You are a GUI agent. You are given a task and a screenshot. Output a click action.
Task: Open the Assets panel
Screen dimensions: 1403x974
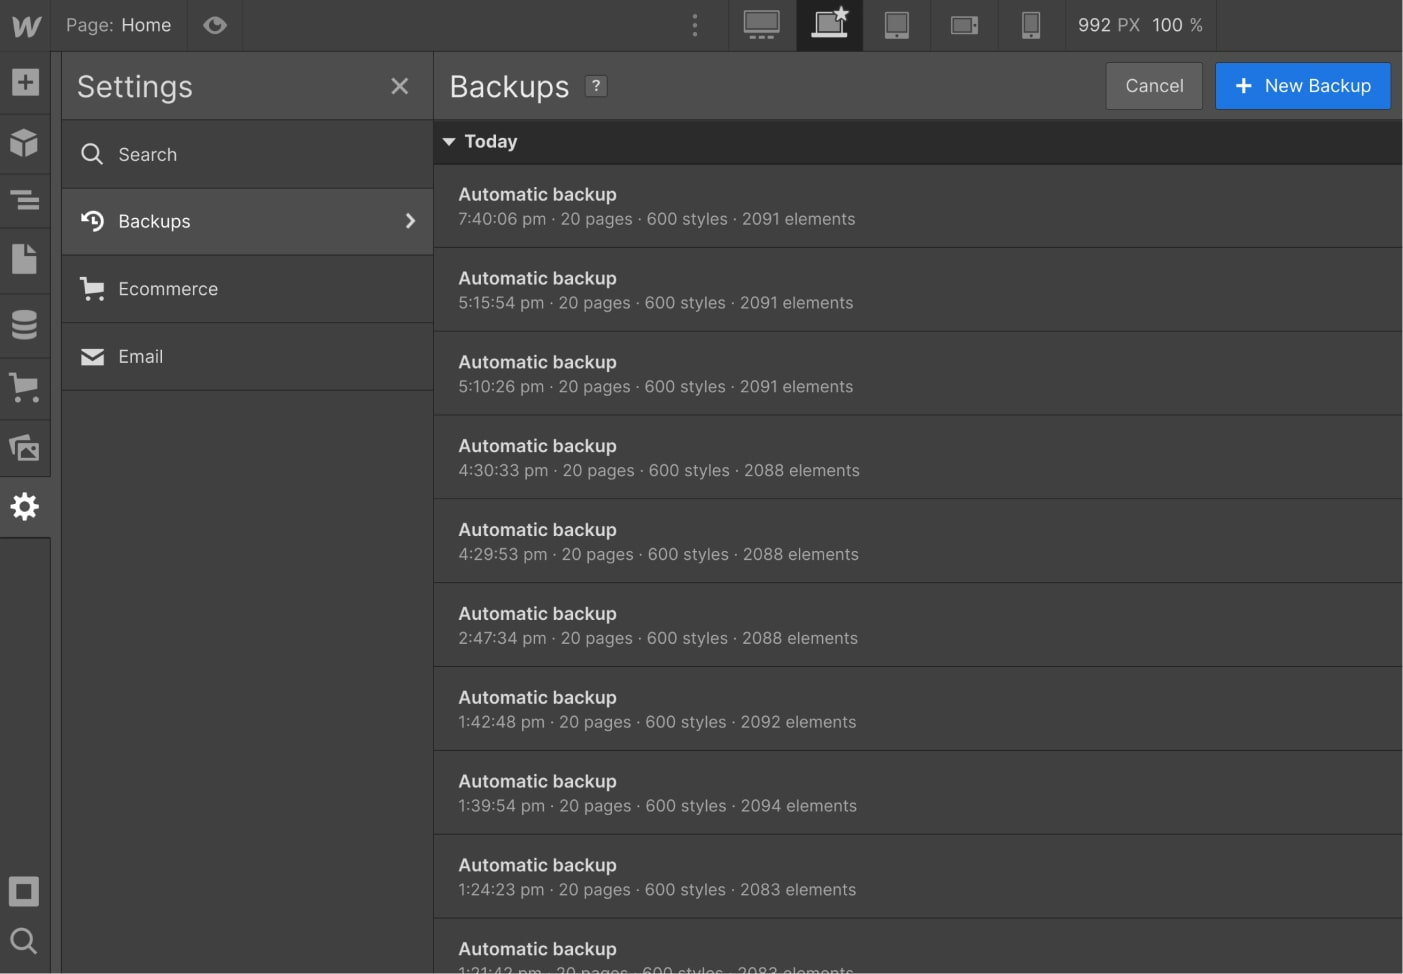pos(24,448)
